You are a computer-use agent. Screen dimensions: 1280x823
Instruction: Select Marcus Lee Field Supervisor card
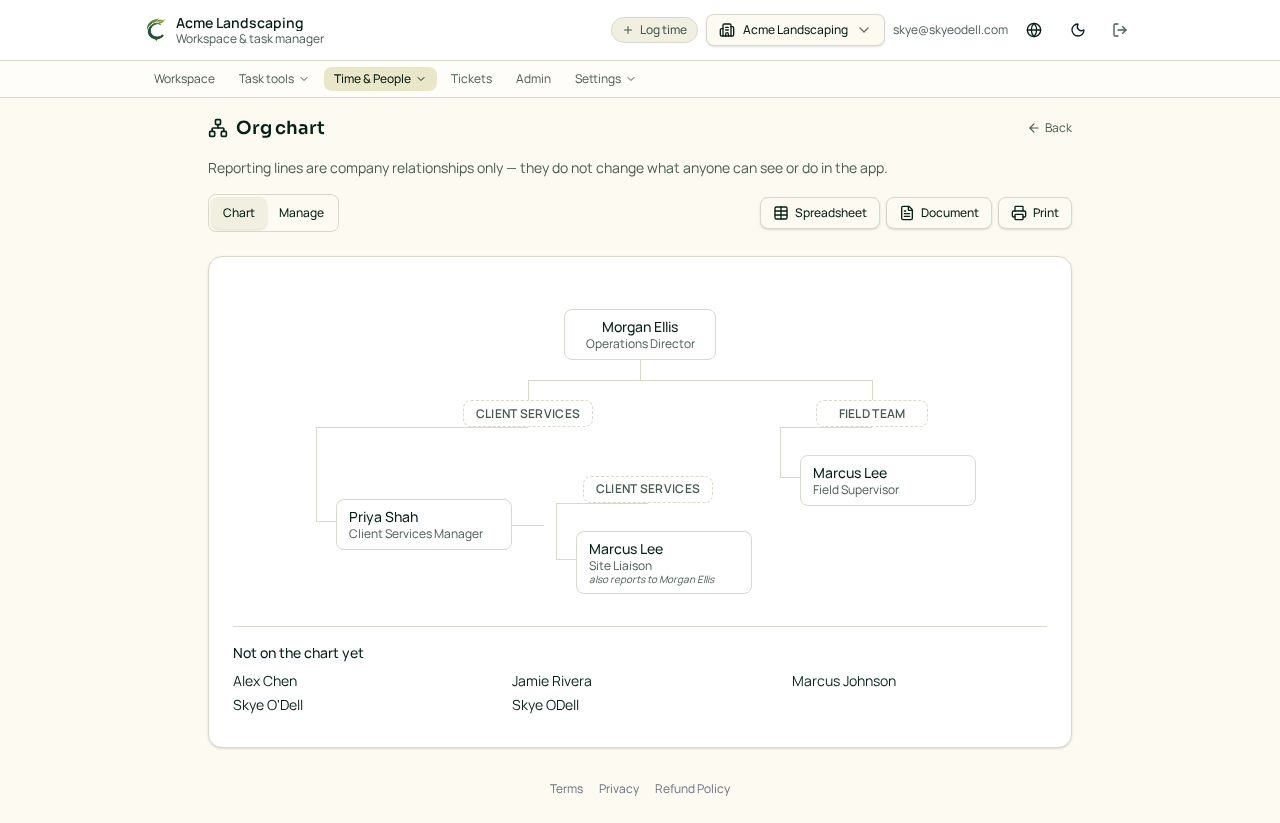click(x=888, y=481)
